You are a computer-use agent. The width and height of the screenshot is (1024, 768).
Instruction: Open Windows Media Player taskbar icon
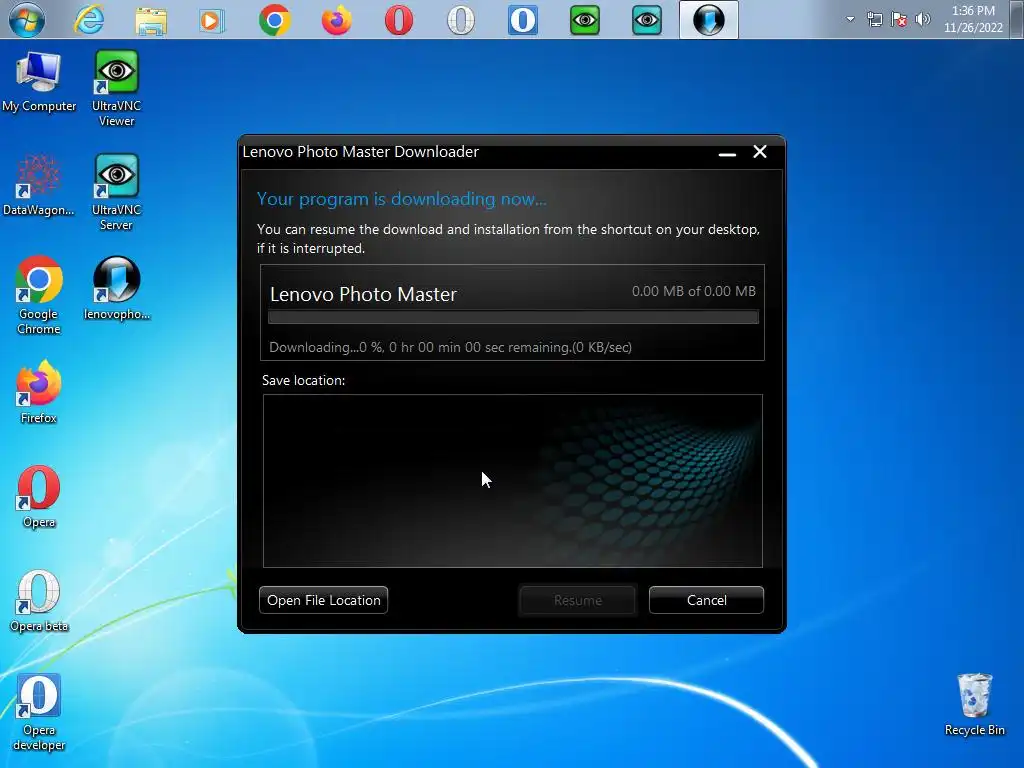pyautogui.click(x=212, y=20)
